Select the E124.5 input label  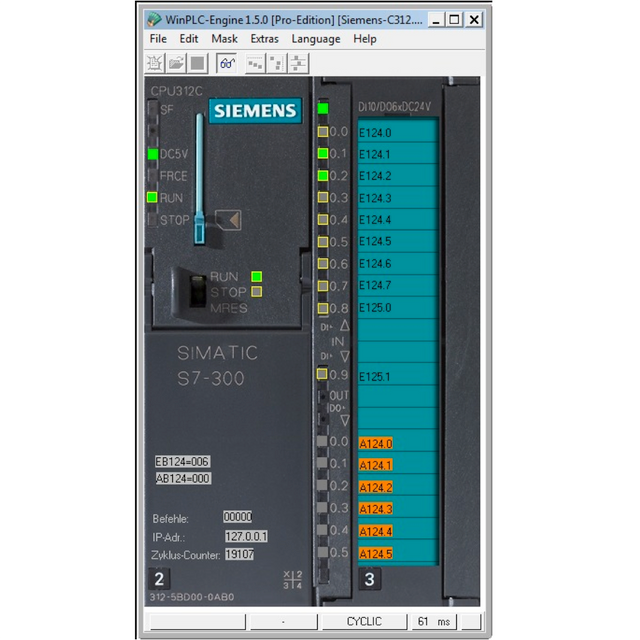(375, 242)
